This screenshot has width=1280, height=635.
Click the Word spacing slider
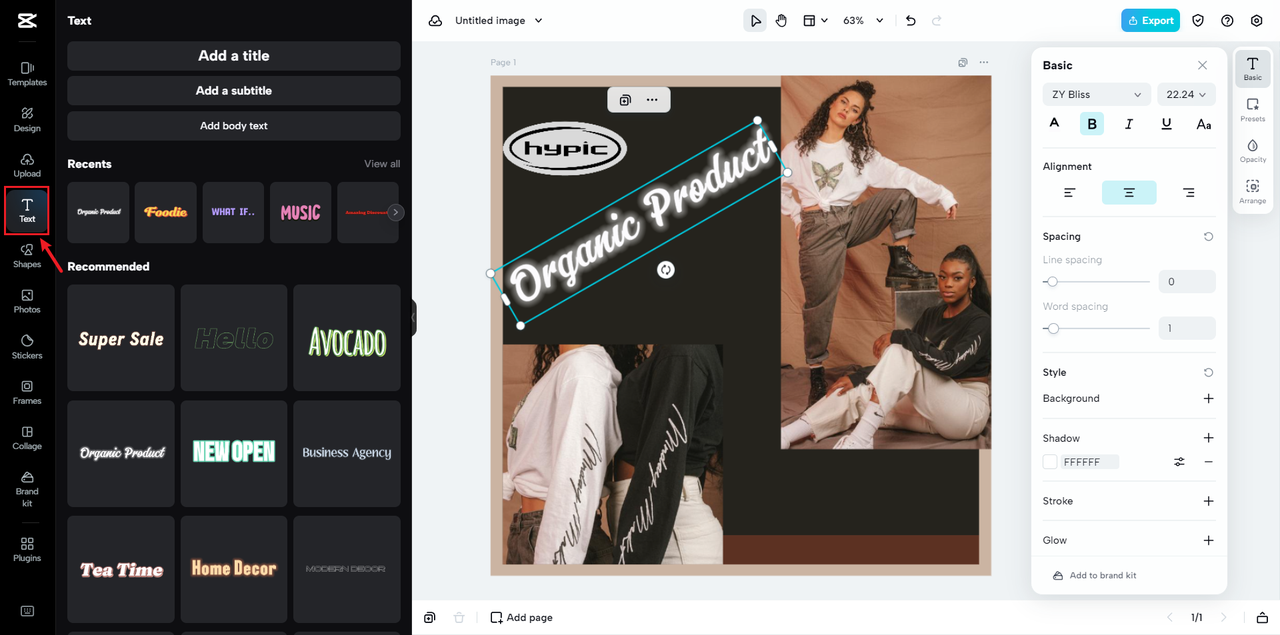pyautogui.click(x=1096, y=328)
